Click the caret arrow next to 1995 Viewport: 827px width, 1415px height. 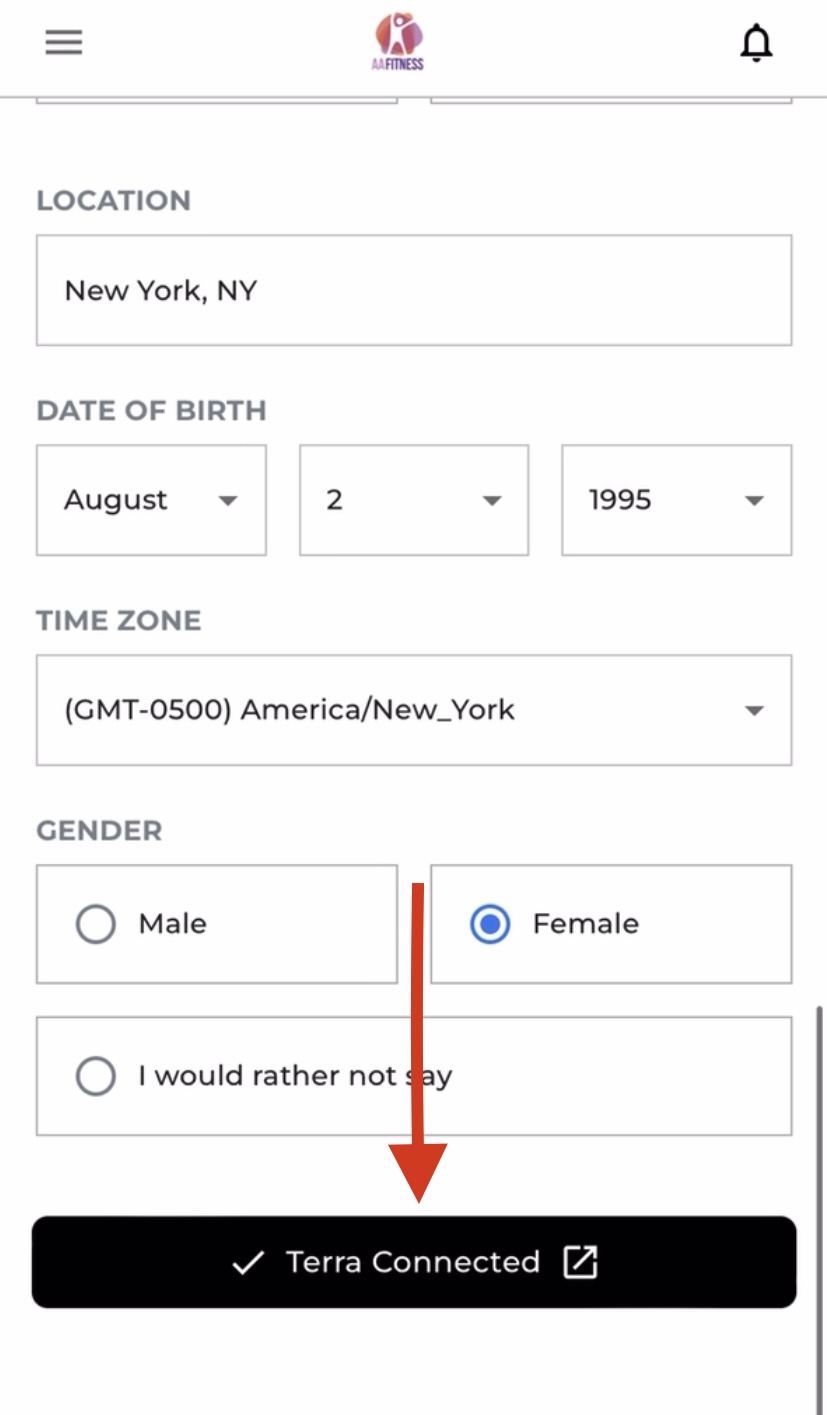tap(754, 500)
